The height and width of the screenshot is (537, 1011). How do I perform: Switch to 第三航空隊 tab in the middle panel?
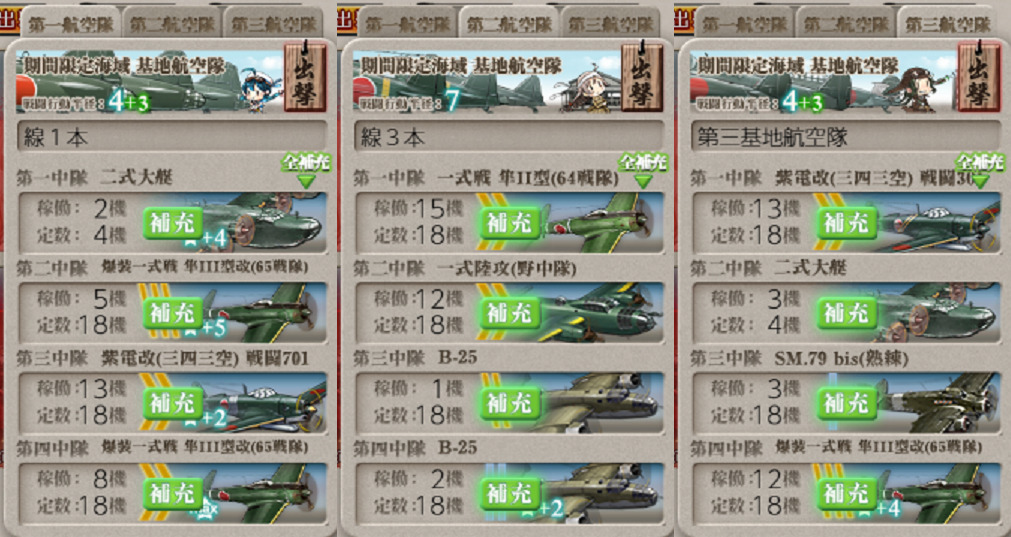point(610,24)
